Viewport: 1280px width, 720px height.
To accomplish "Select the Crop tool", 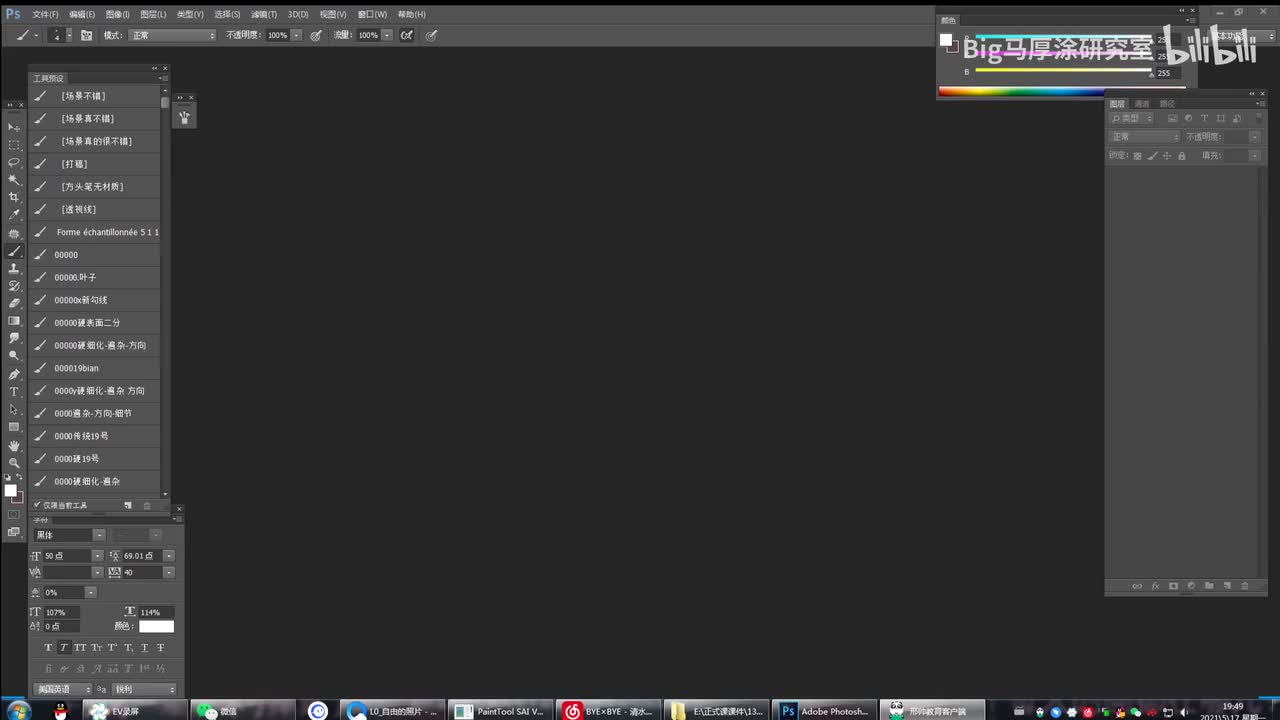I will click(x=14, y=197).
